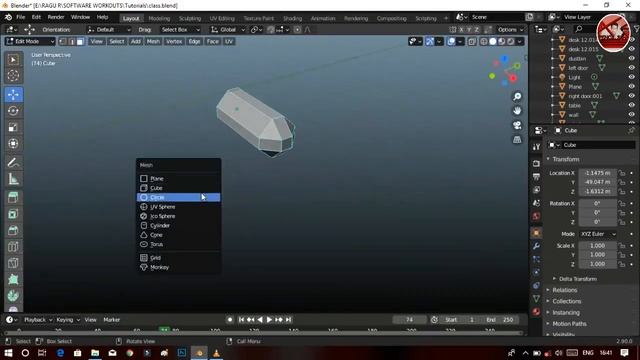The image size is (640, 360).
Task: Open the Tool properties tab
Action: click(x=536, y=147)
